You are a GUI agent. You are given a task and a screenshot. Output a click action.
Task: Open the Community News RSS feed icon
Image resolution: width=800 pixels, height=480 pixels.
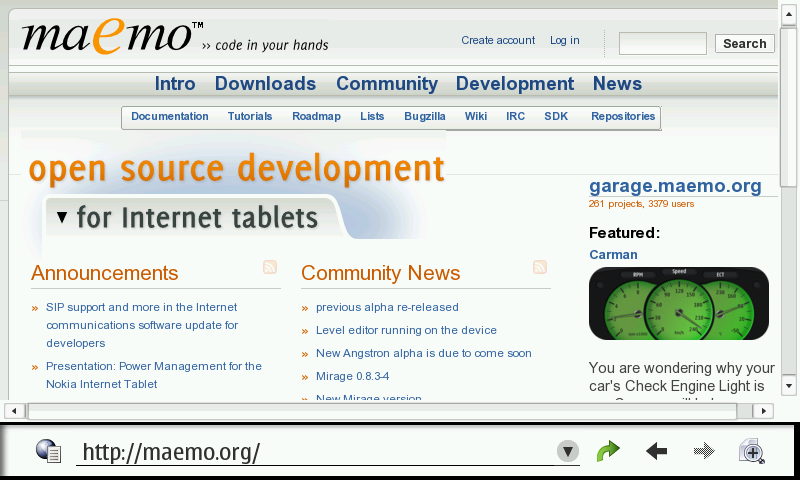[x=540, y=267]
